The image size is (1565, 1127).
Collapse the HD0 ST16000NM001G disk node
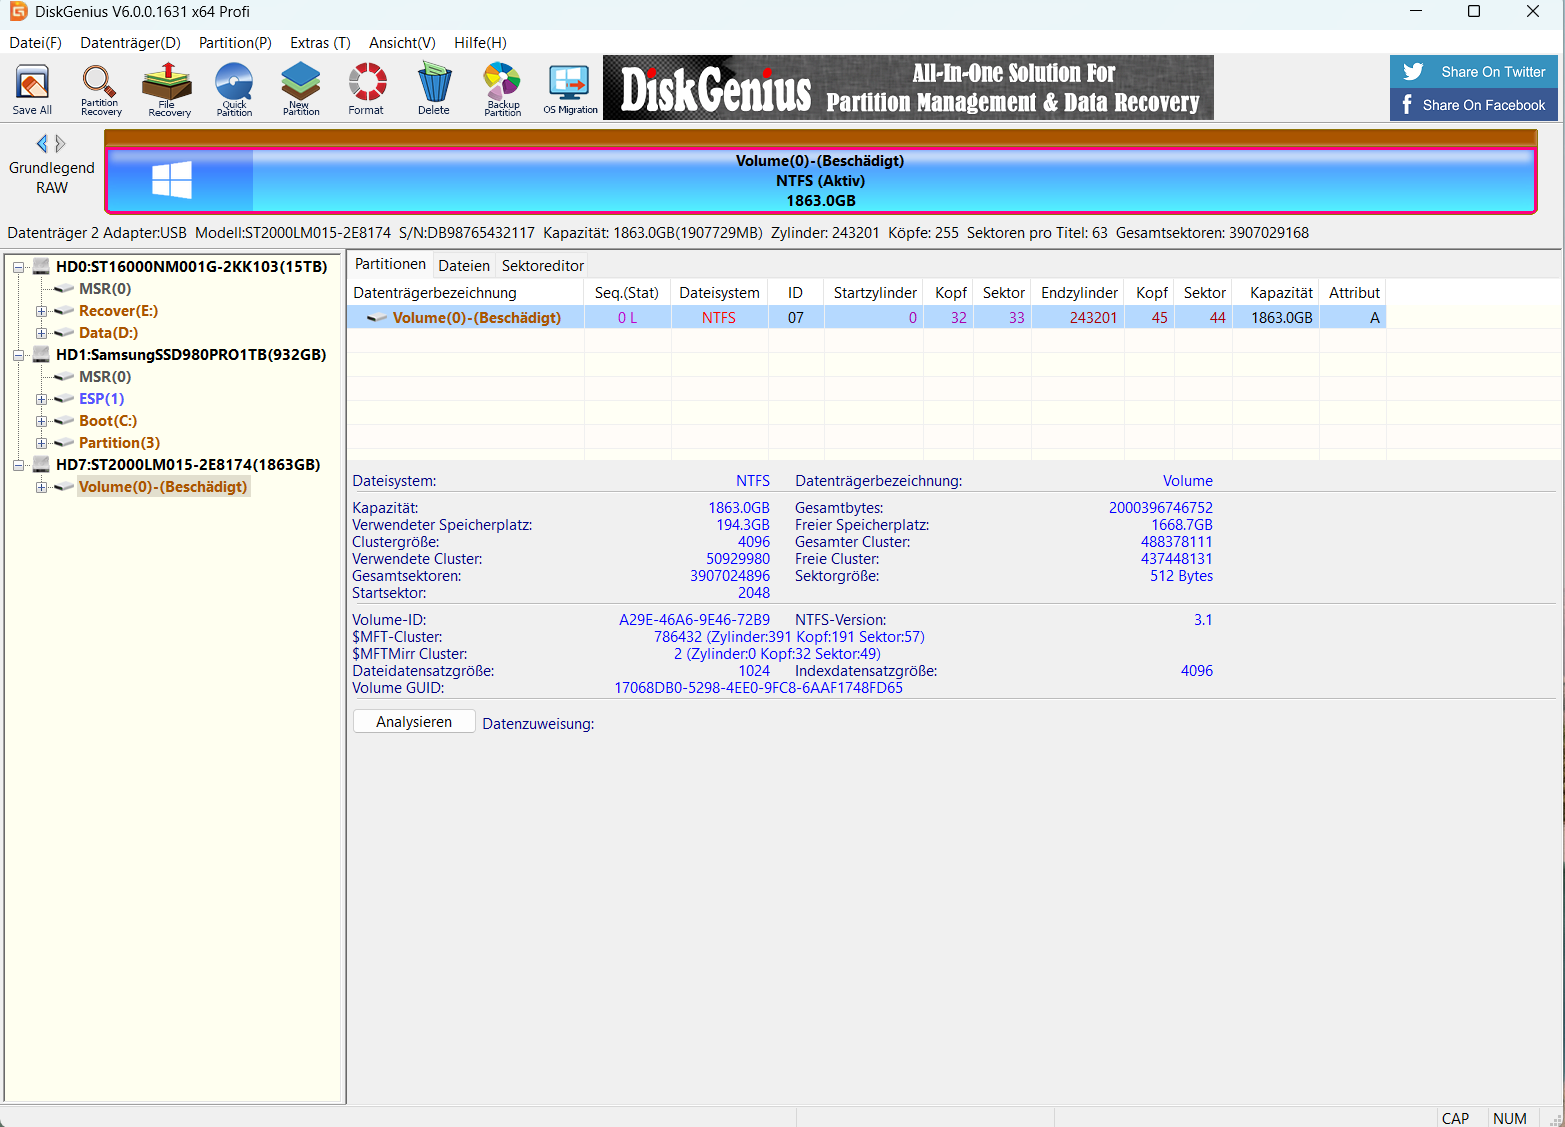tap(18, 267)
